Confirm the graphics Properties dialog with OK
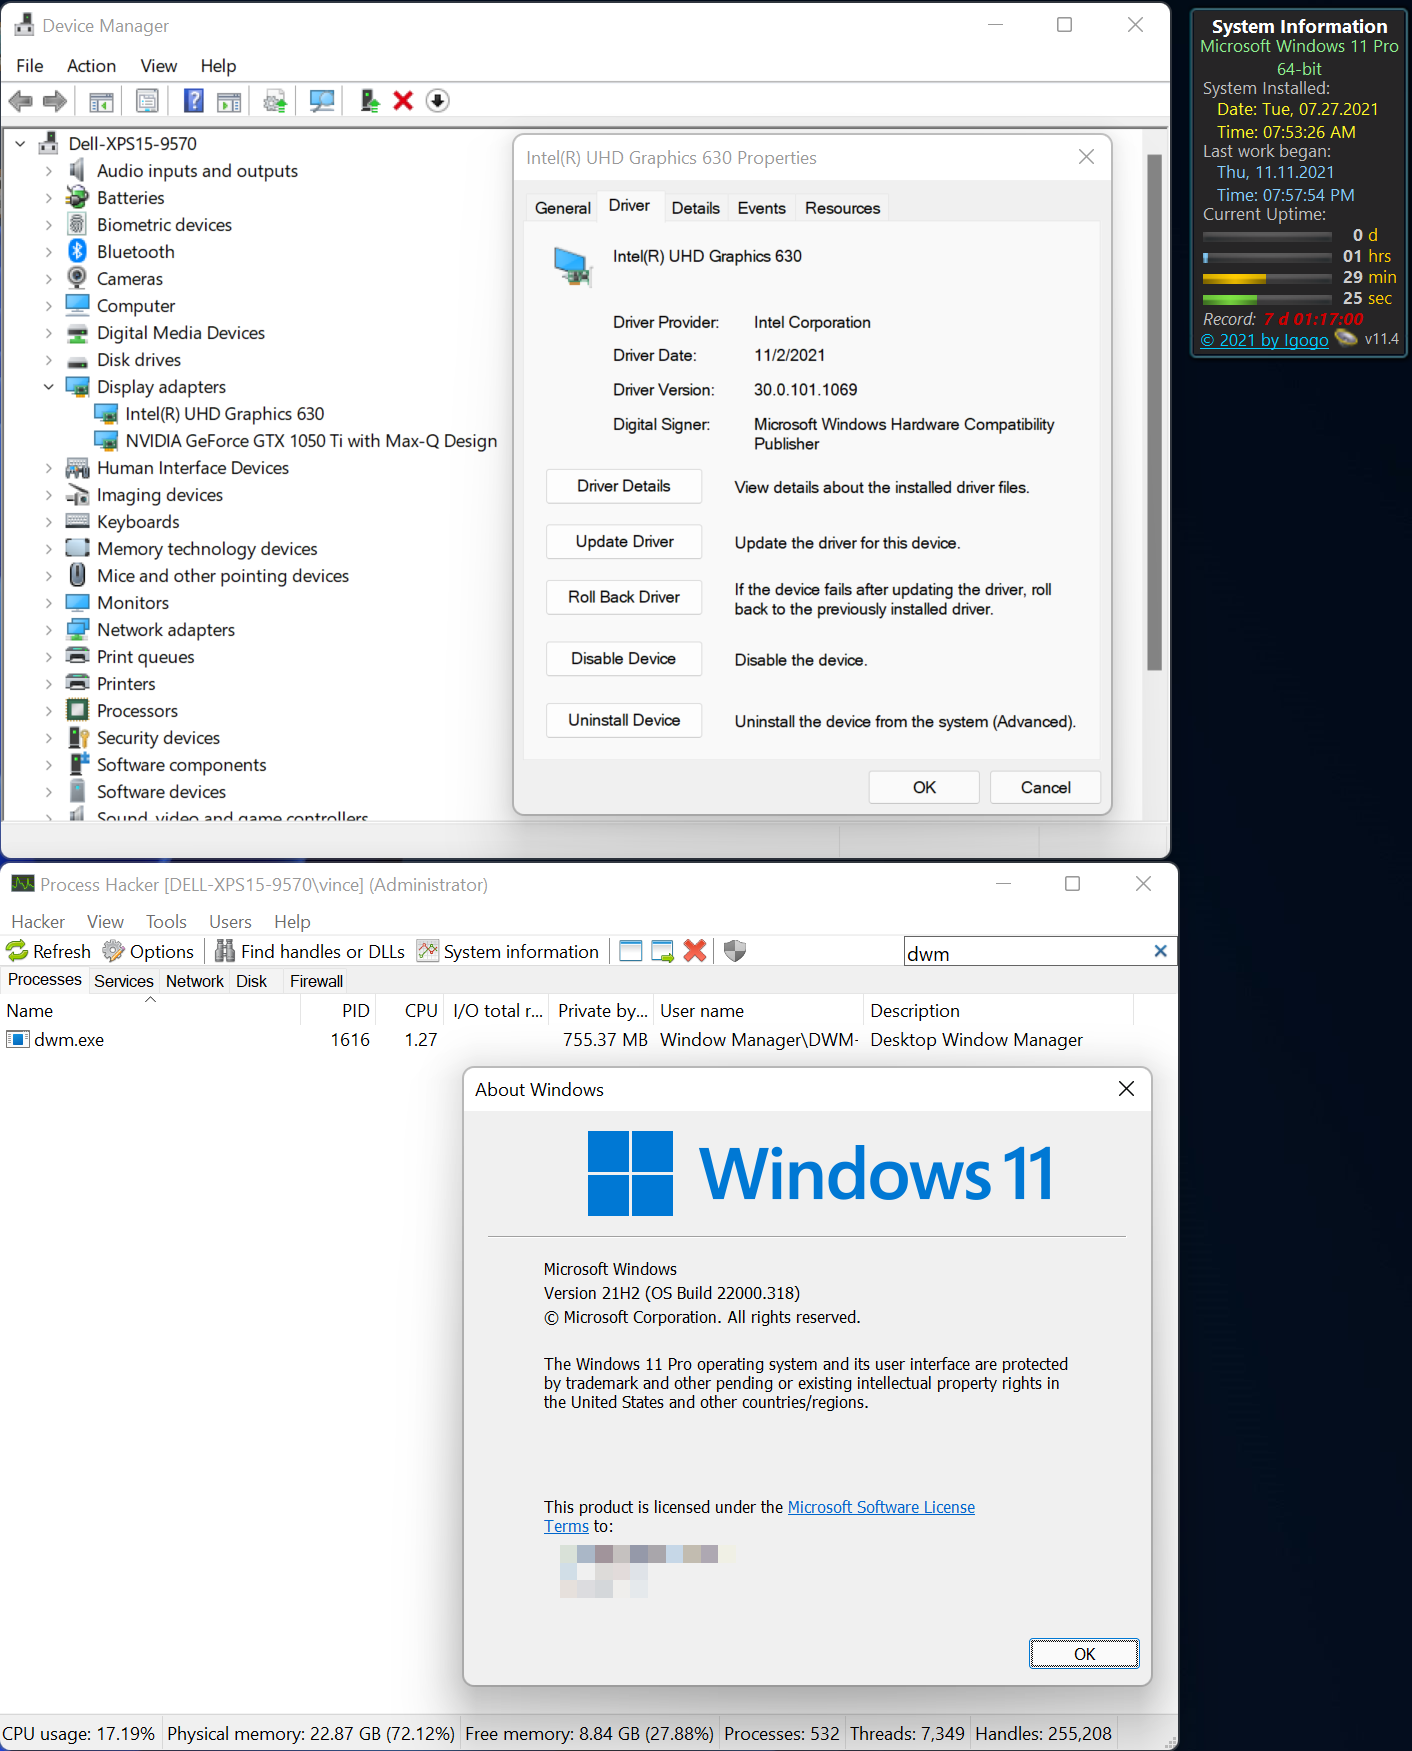The width and height of the screenshot is (1412, 1751). point(924,787)
